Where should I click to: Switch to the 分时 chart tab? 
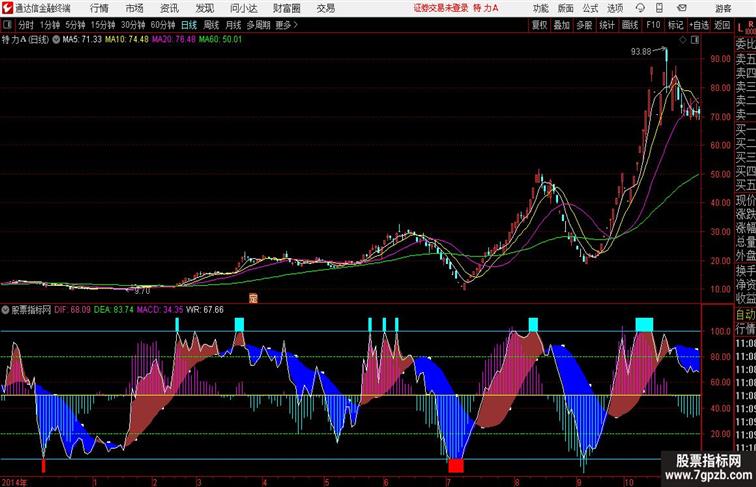tap(26, 25)
